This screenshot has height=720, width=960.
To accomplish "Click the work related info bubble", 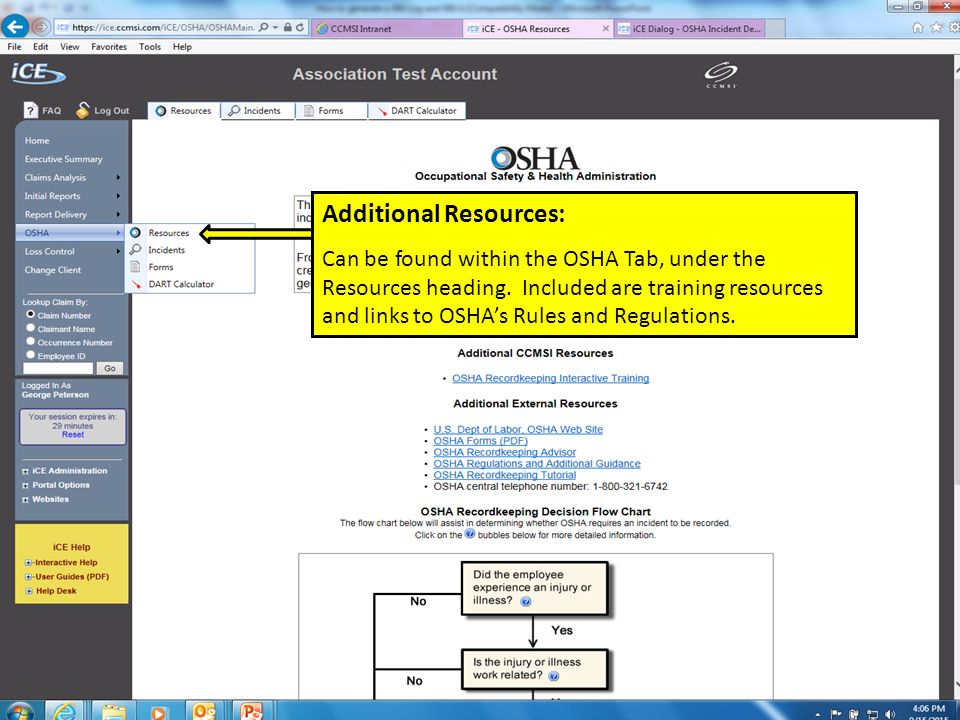I will (553, 676).
